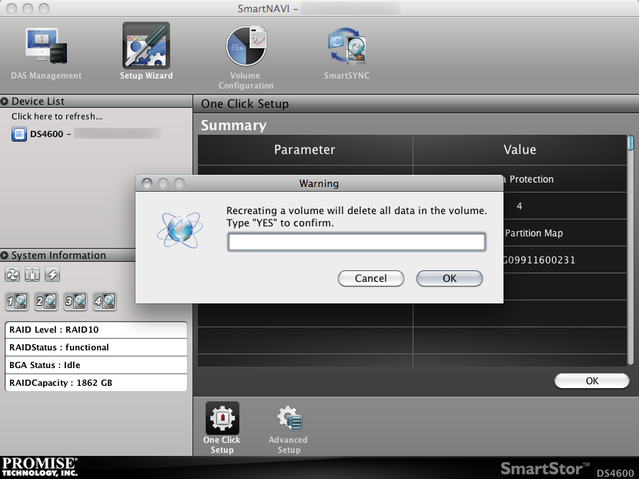Collapse the Device List panel
This screenshot has height=479, width=639.
point(5,101)
